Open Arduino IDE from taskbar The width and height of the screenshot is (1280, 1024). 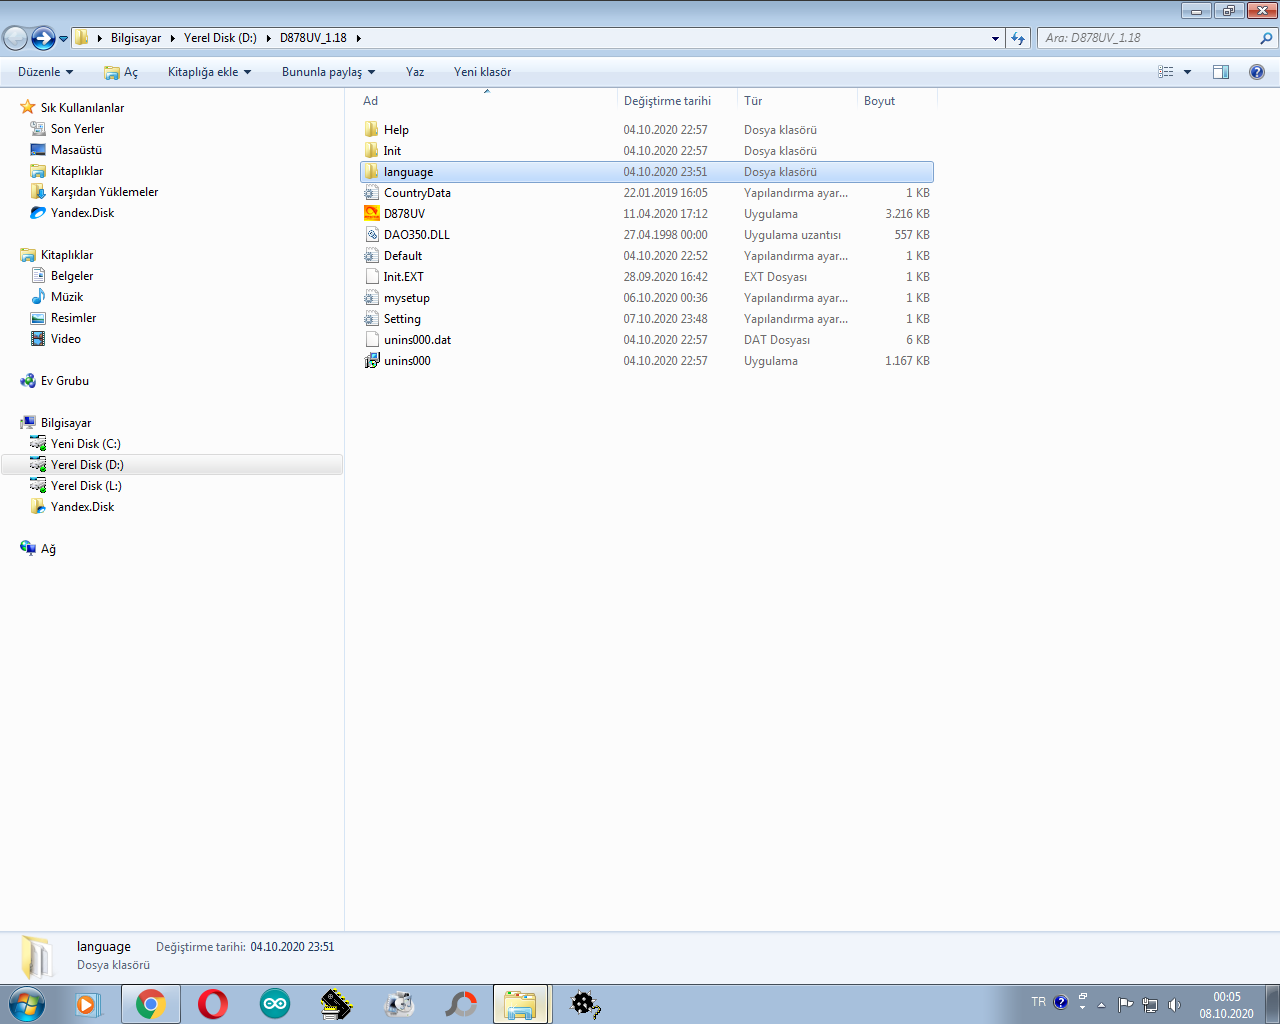coord(275,1004)
